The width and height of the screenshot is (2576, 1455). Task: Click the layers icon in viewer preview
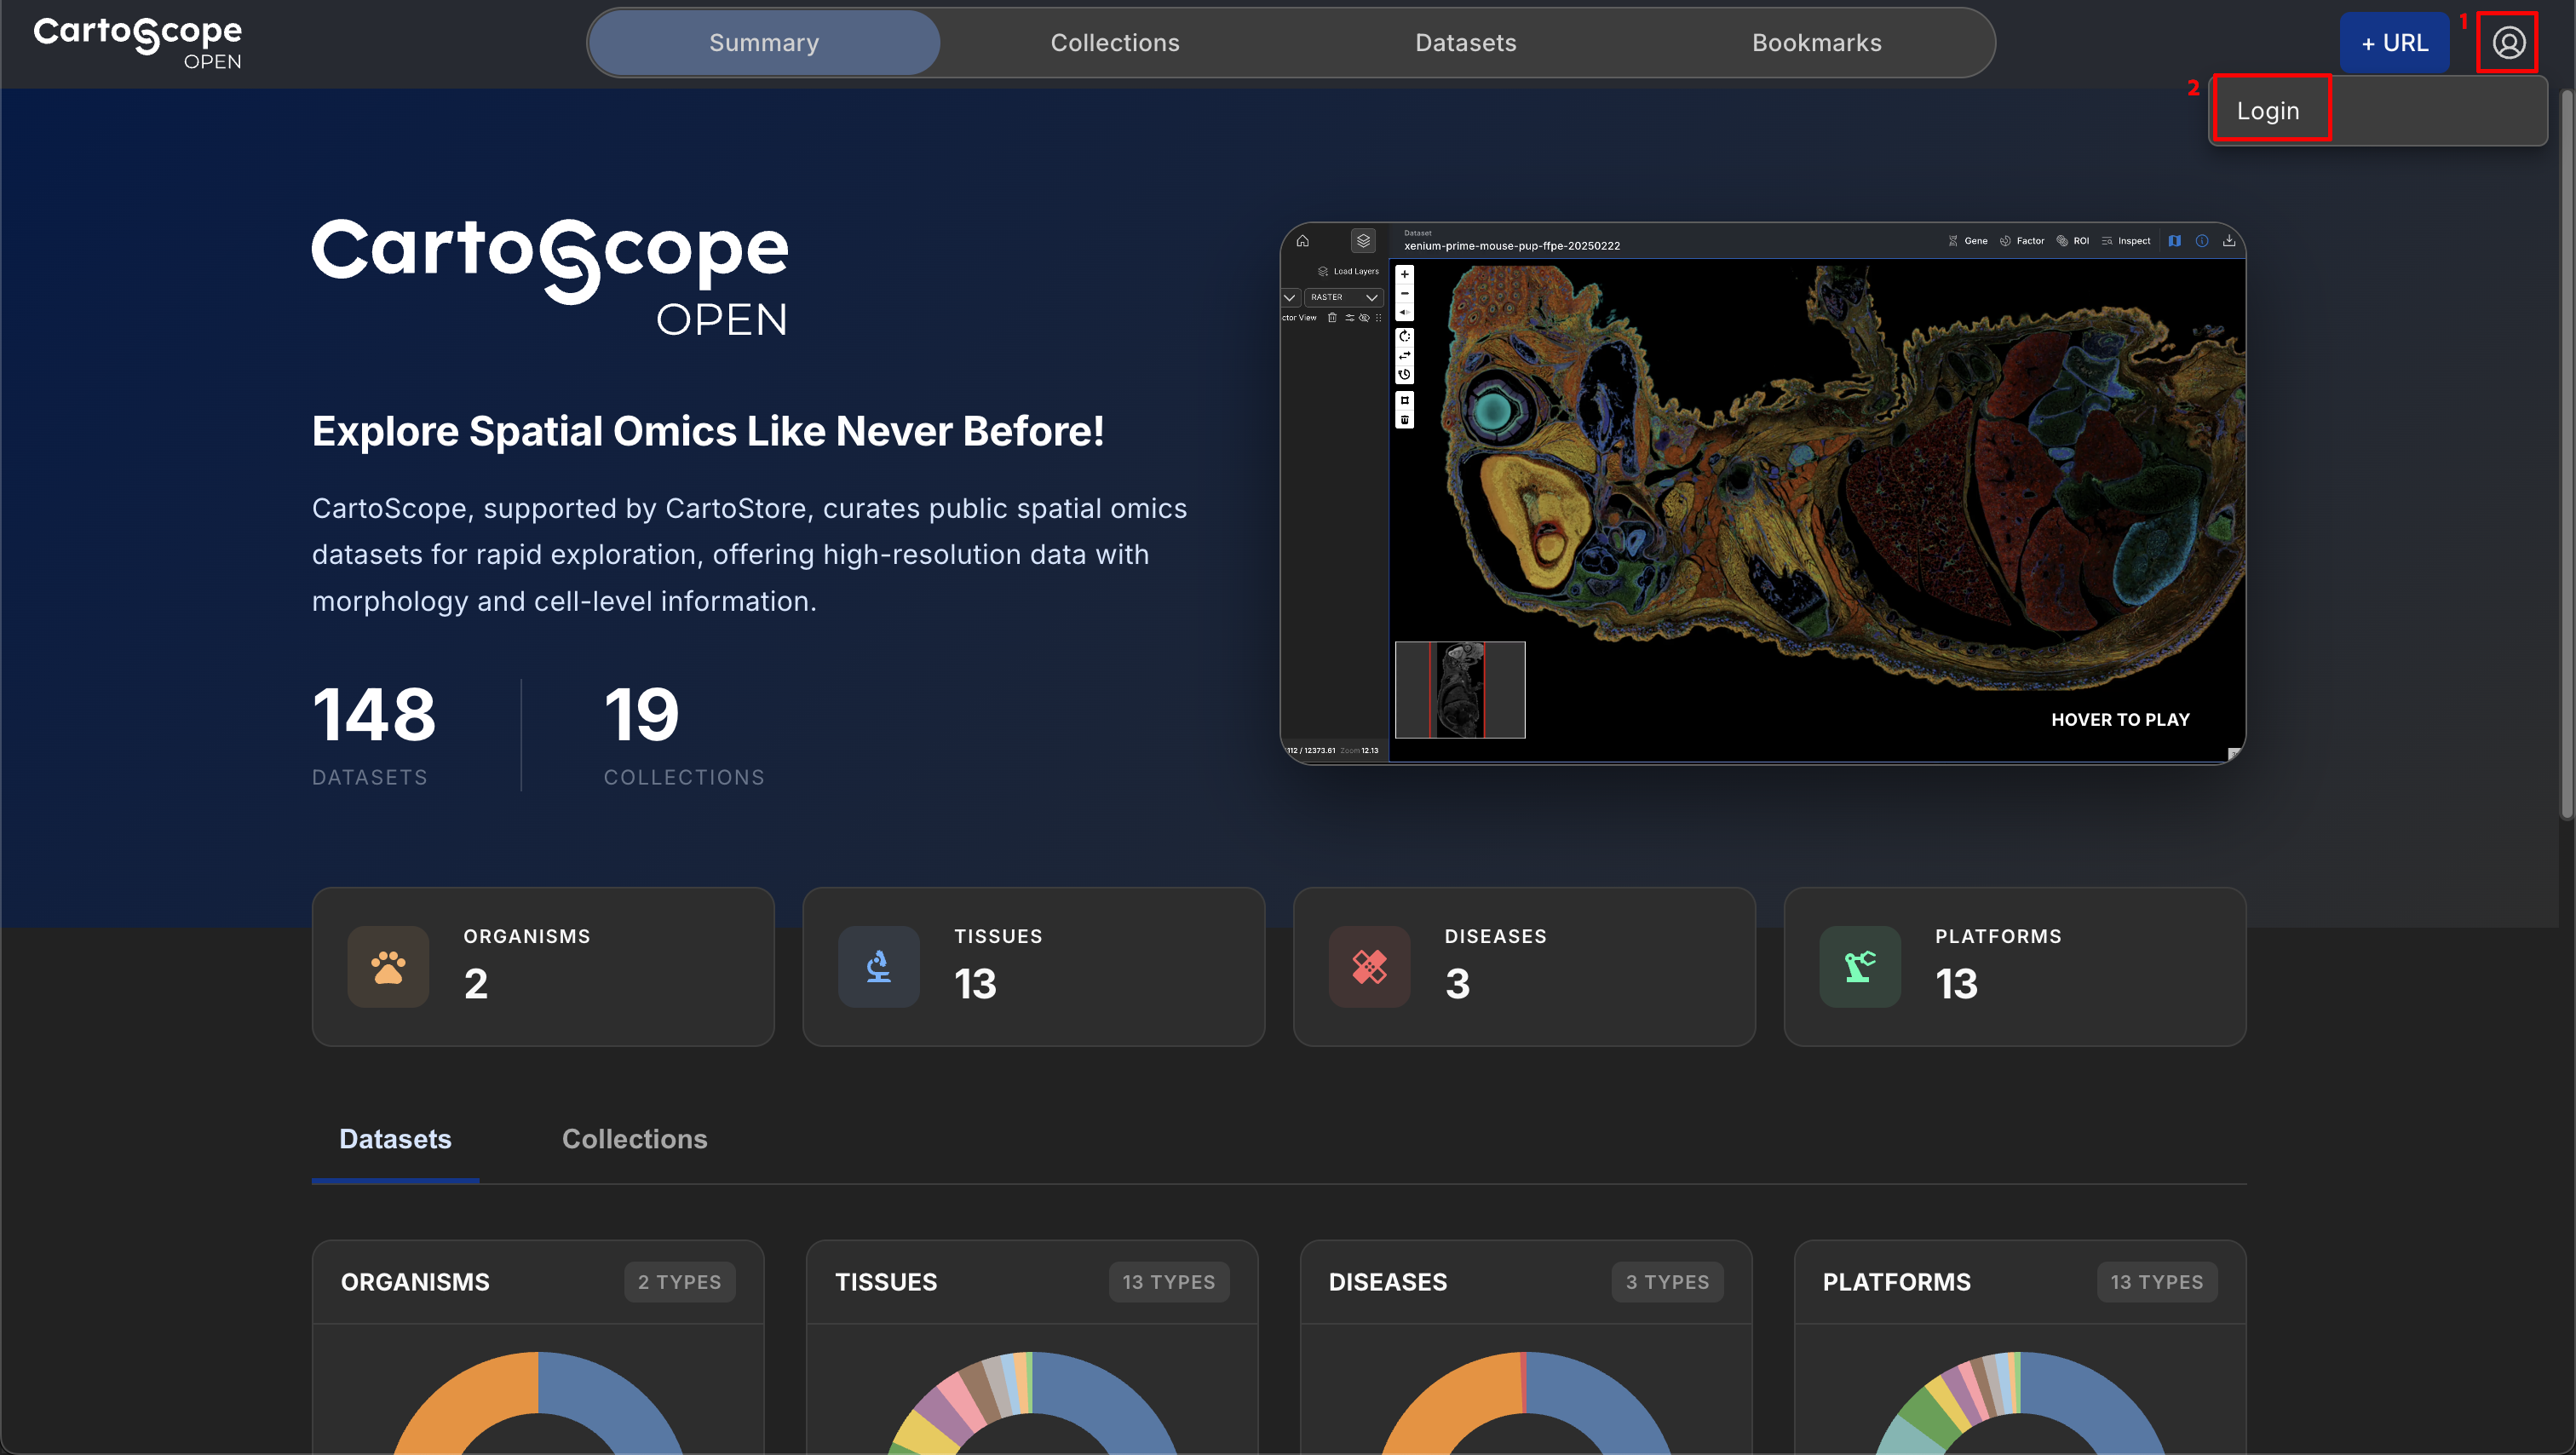coord(1363,241)
